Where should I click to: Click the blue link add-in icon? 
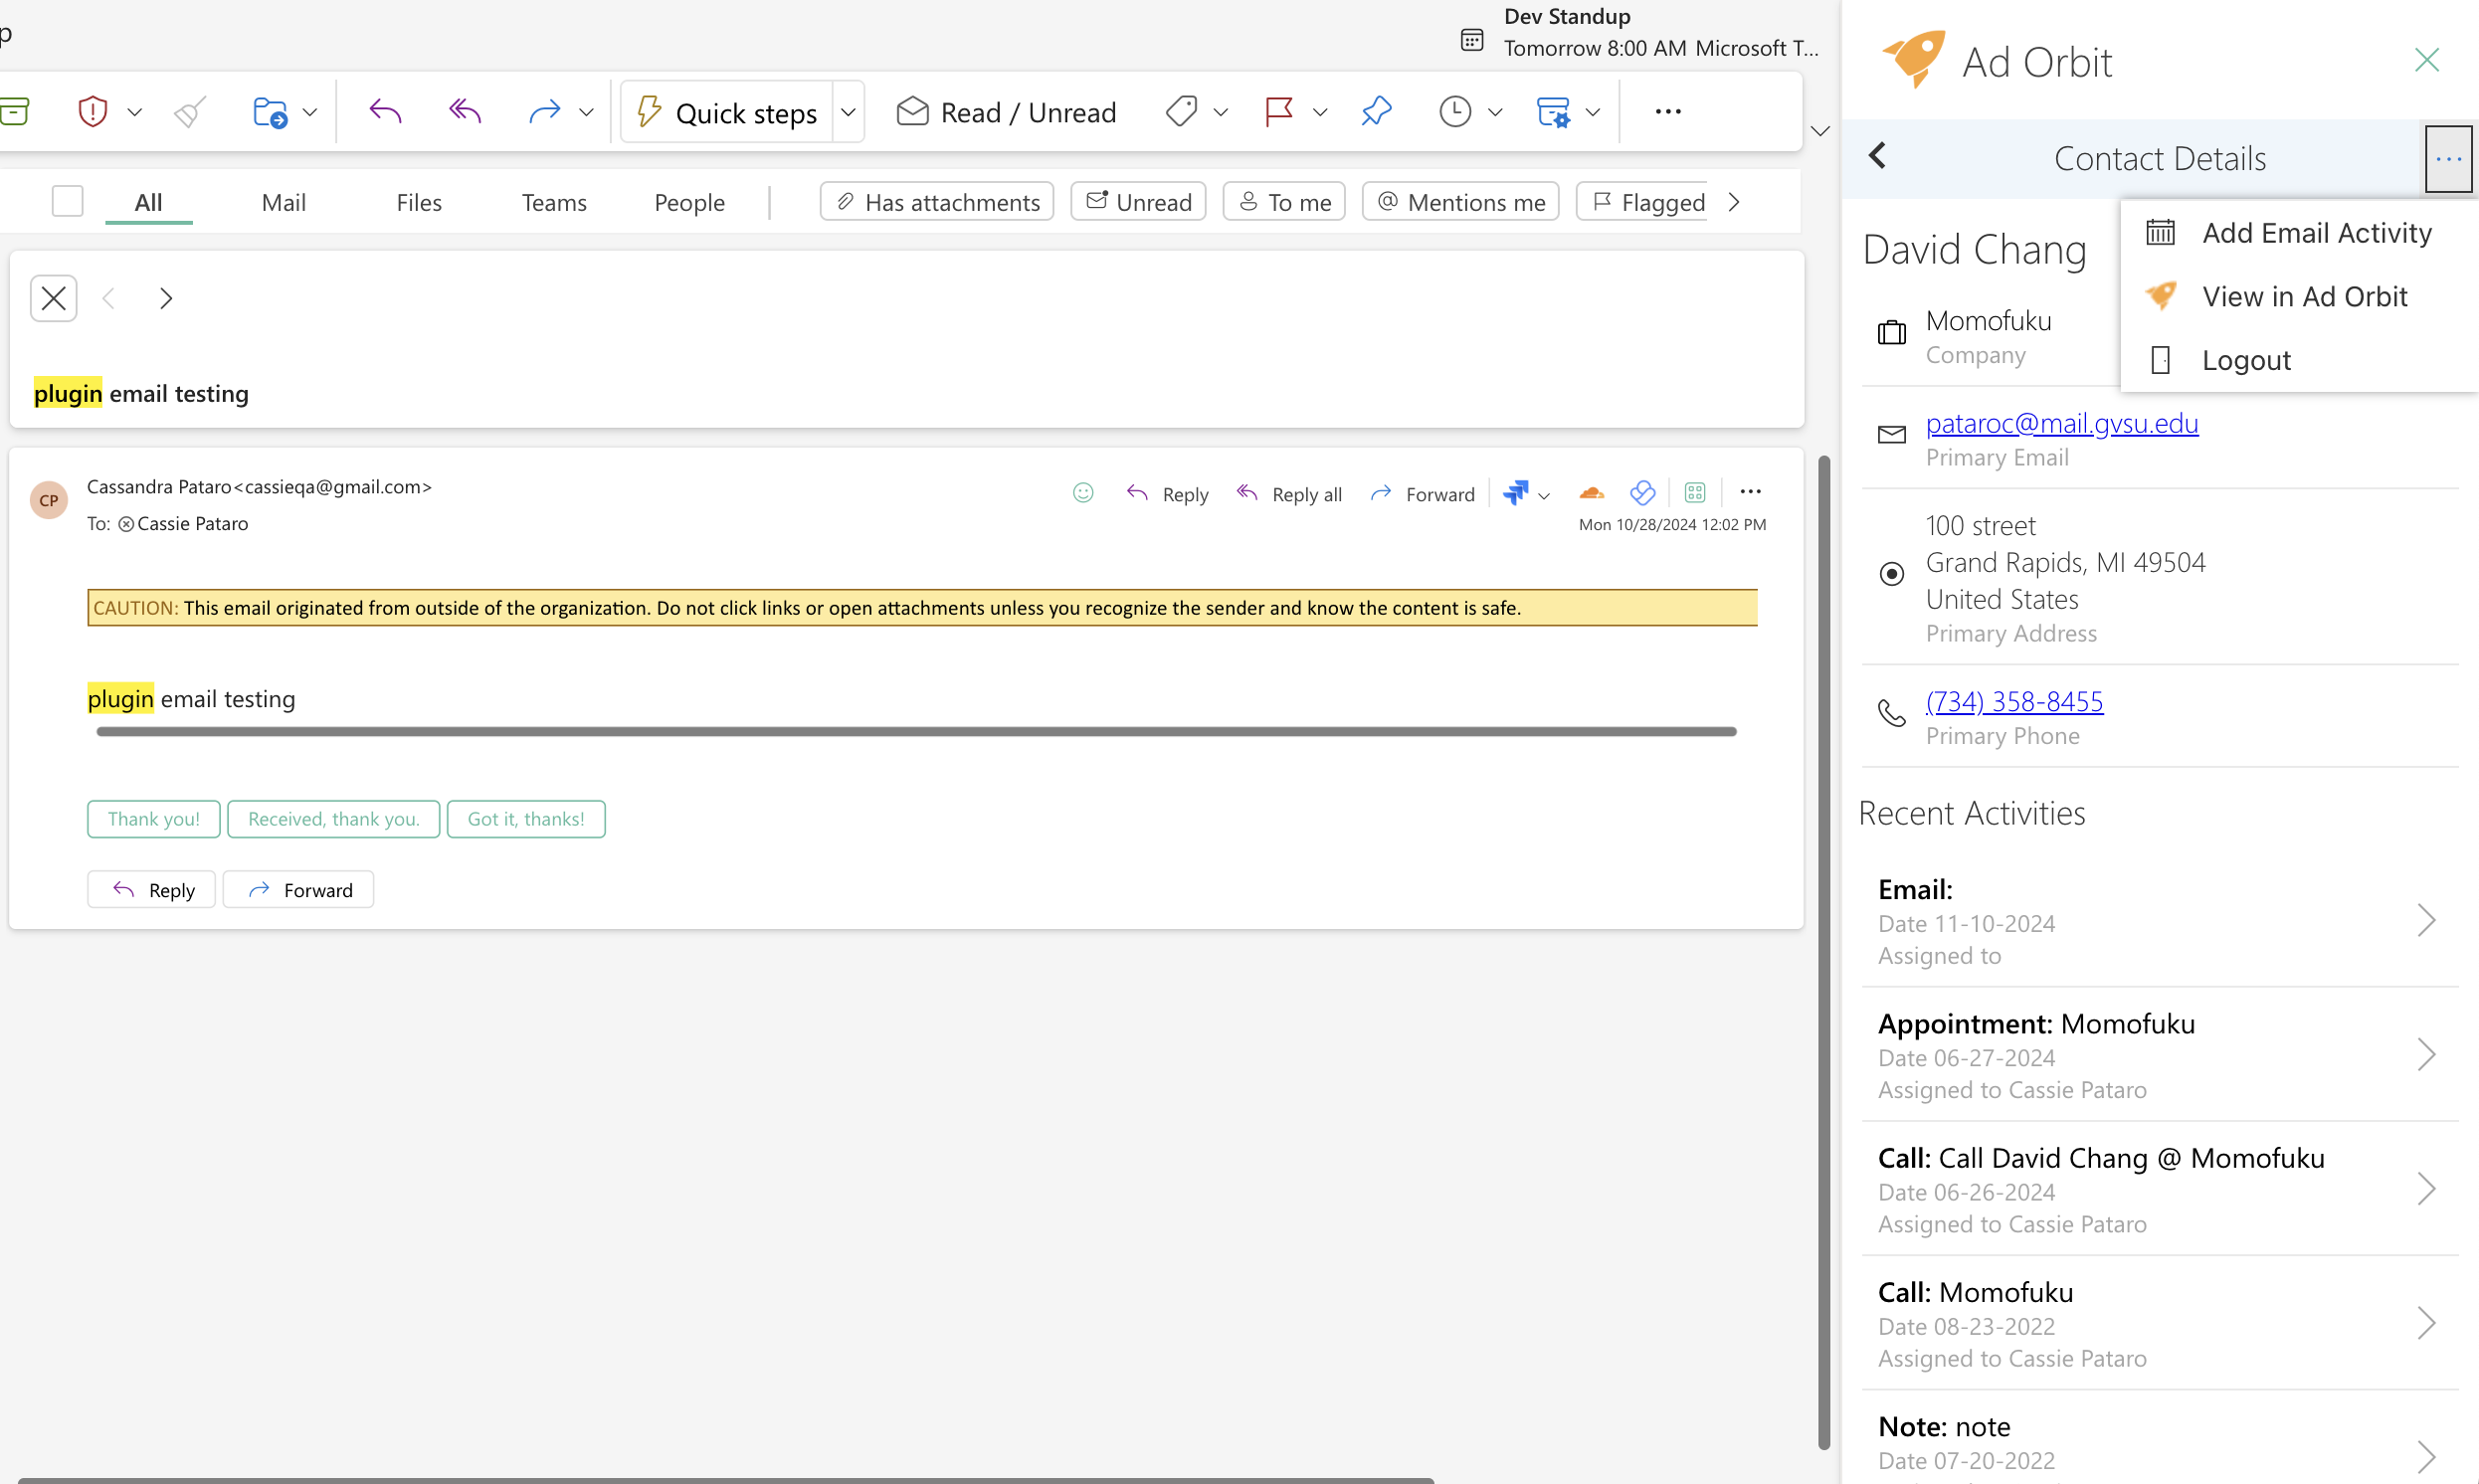click(1642, 493)
